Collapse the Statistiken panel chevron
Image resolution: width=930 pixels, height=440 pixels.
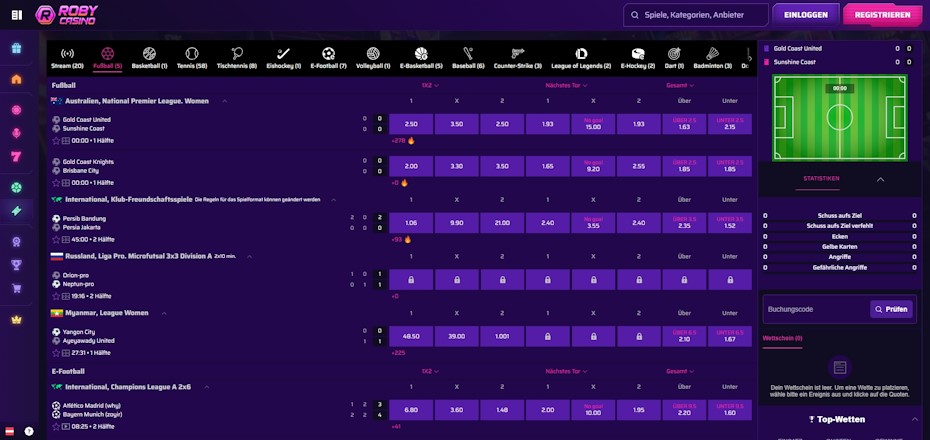[x=880, y=179]
